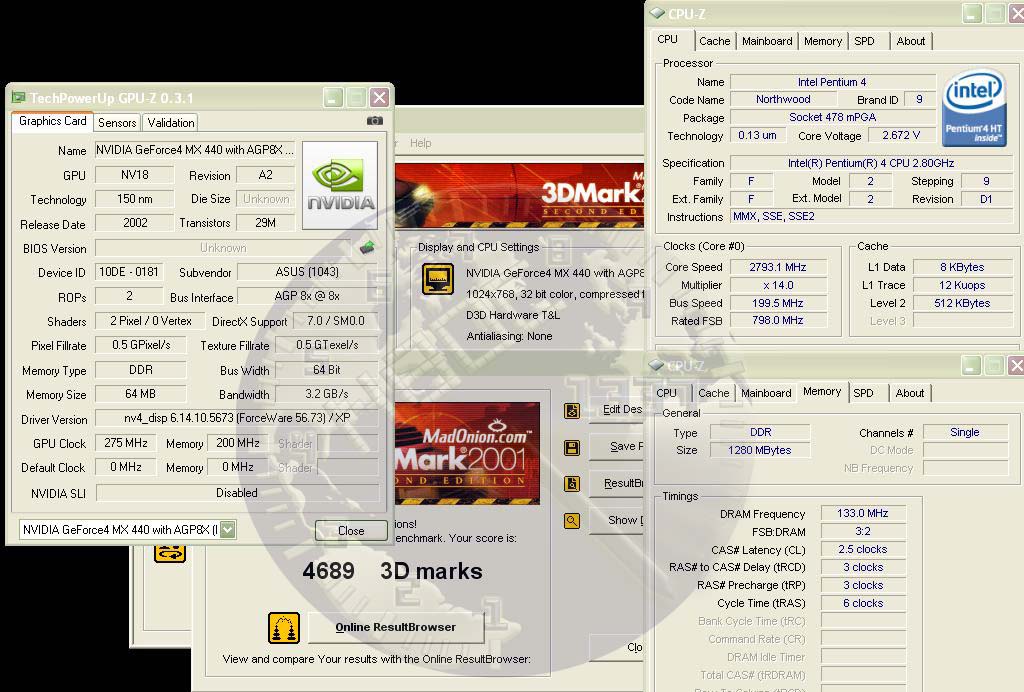Click the Device ID field 10DE - 0181

point(129,272)
